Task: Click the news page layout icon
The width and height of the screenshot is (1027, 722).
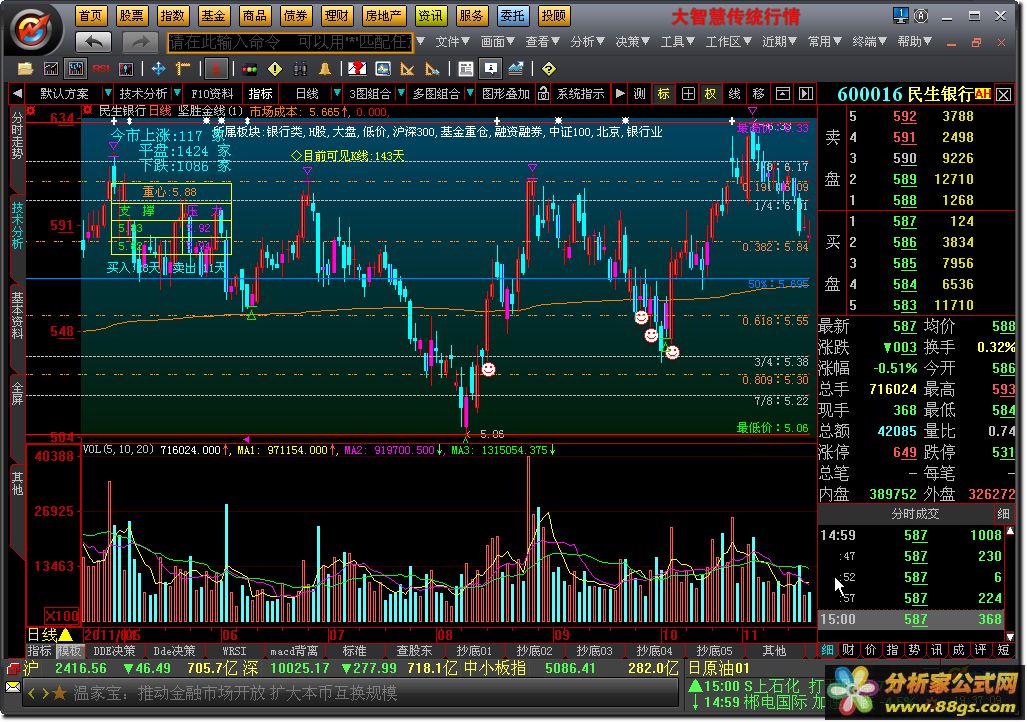Action: pyautogui.click(x=465, y=69)
